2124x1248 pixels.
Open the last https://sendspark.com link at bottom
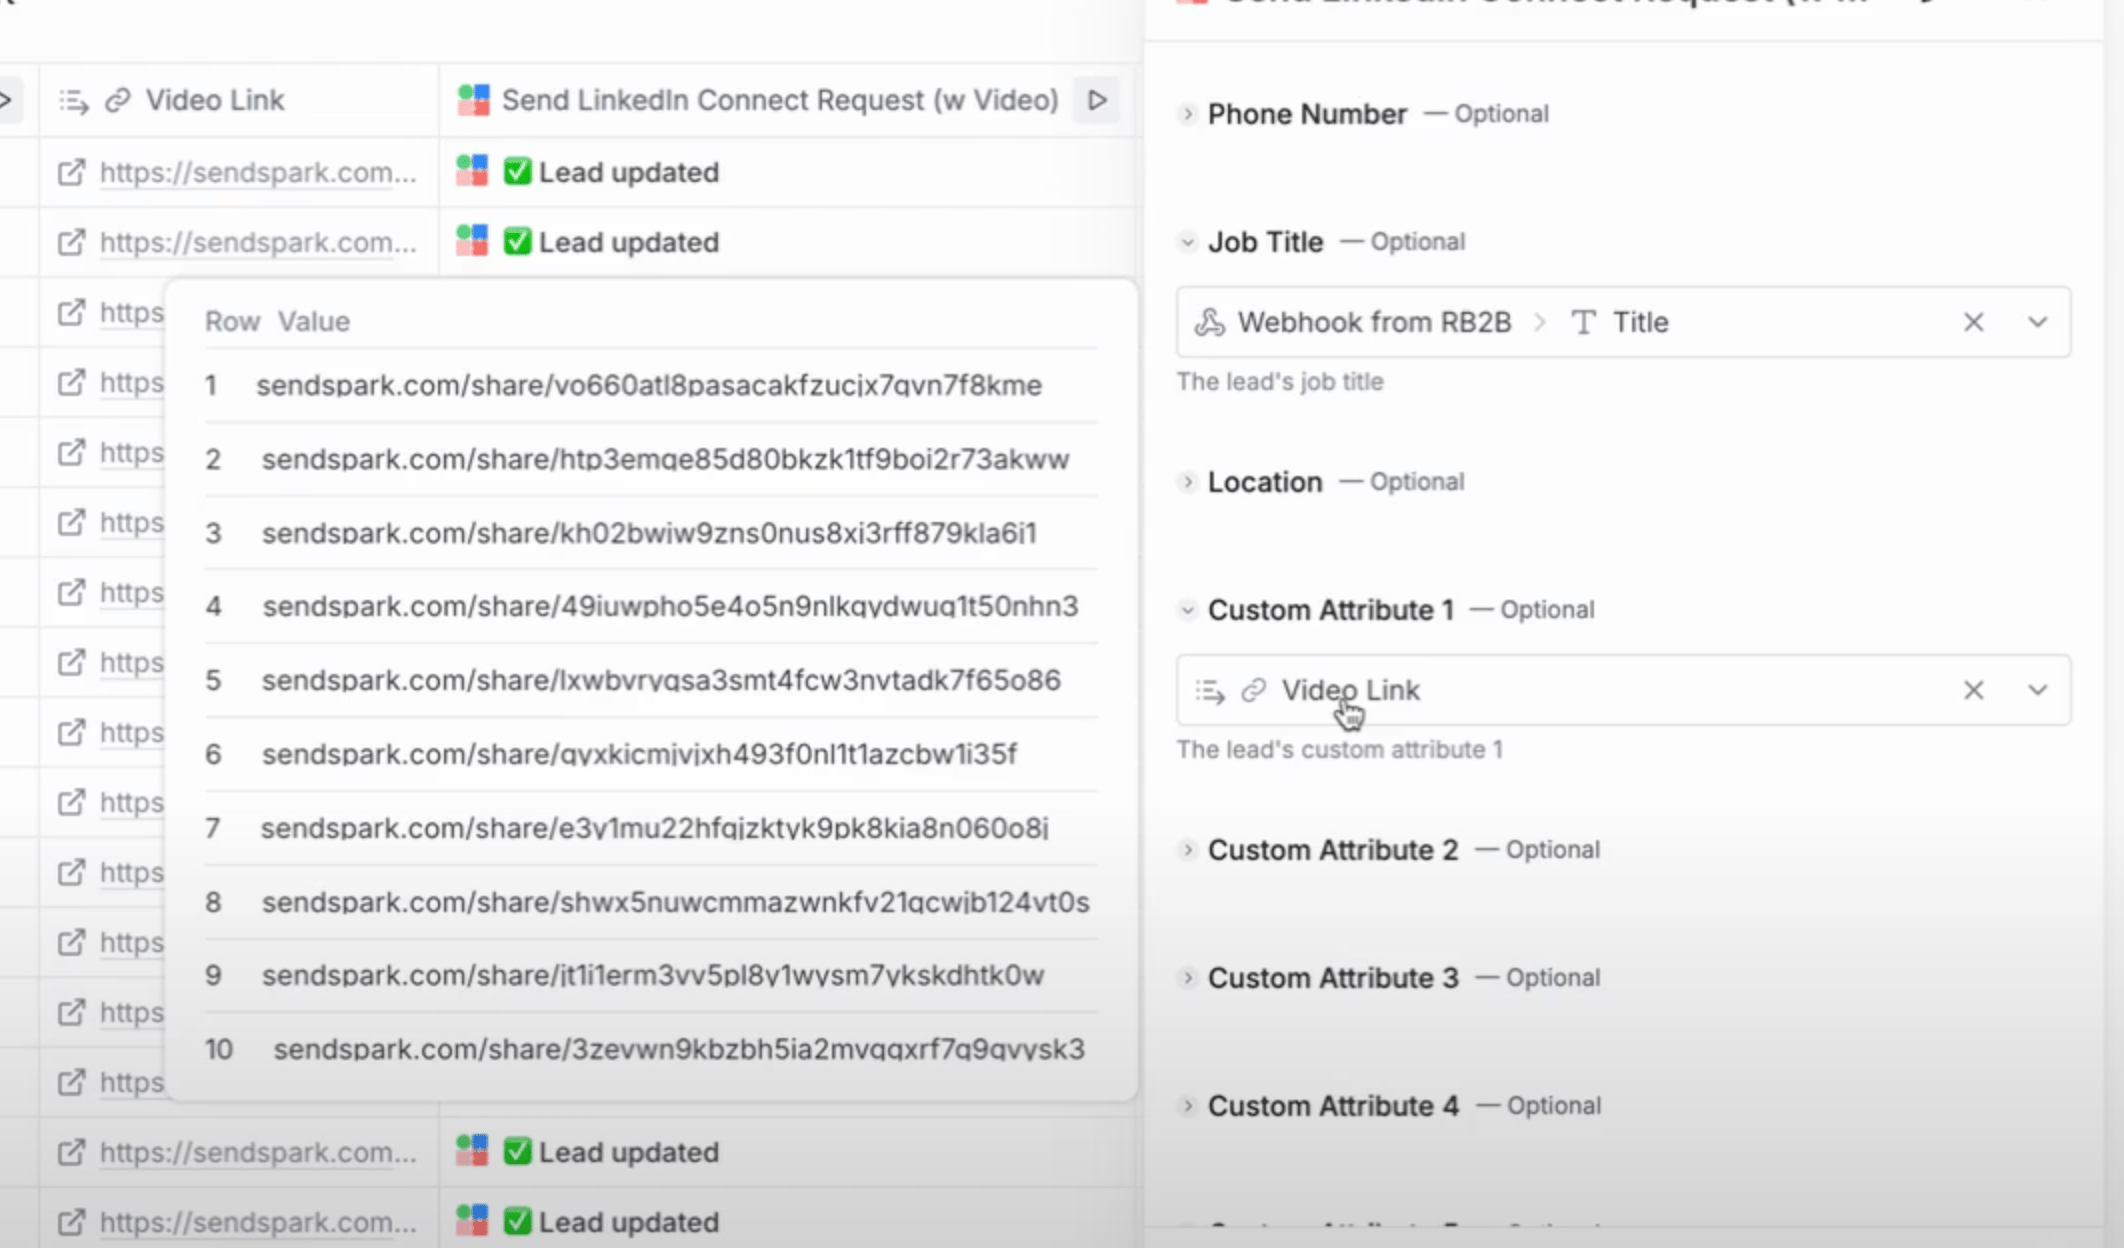pyautogui.click(x=258, y=1222)
